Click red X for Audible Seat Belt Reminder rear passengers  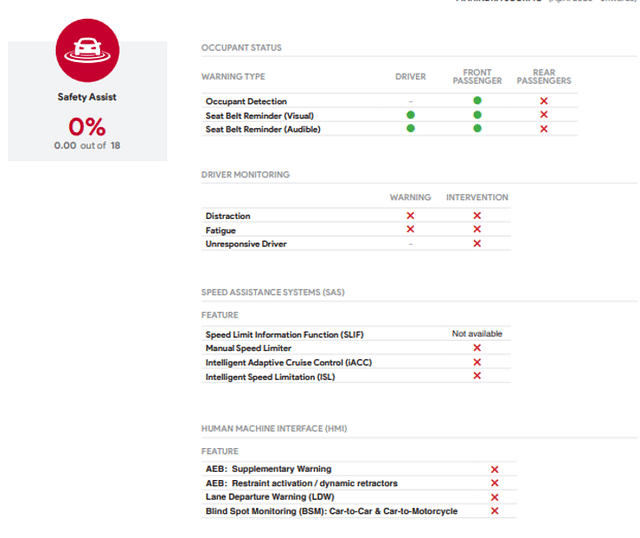click(x=544, y=129)
